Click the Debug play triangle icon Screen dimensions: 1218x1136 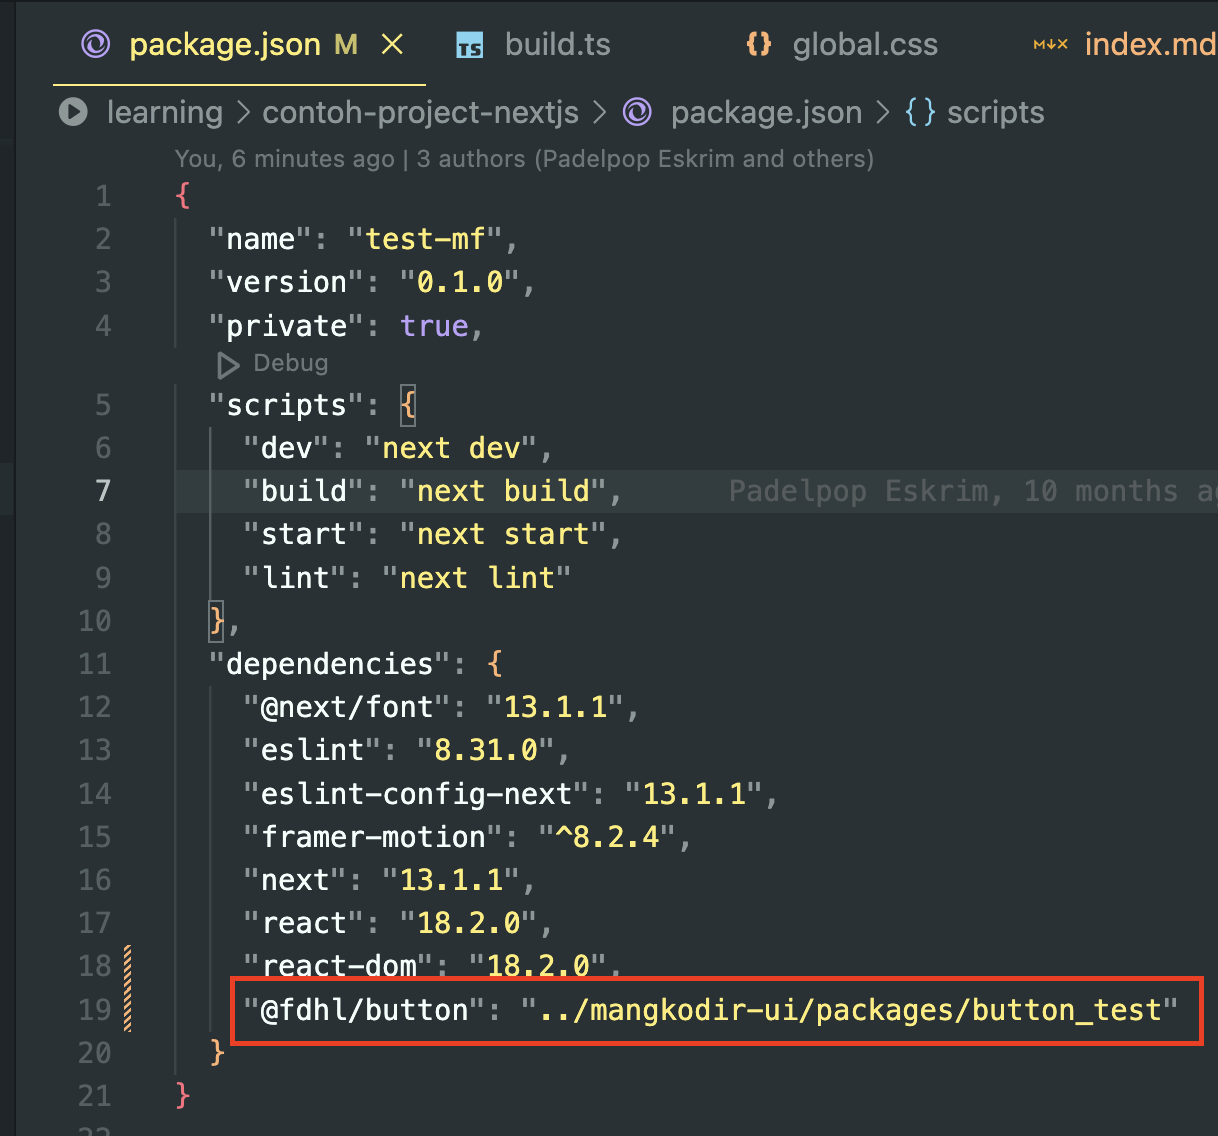[x=228, y=365]
